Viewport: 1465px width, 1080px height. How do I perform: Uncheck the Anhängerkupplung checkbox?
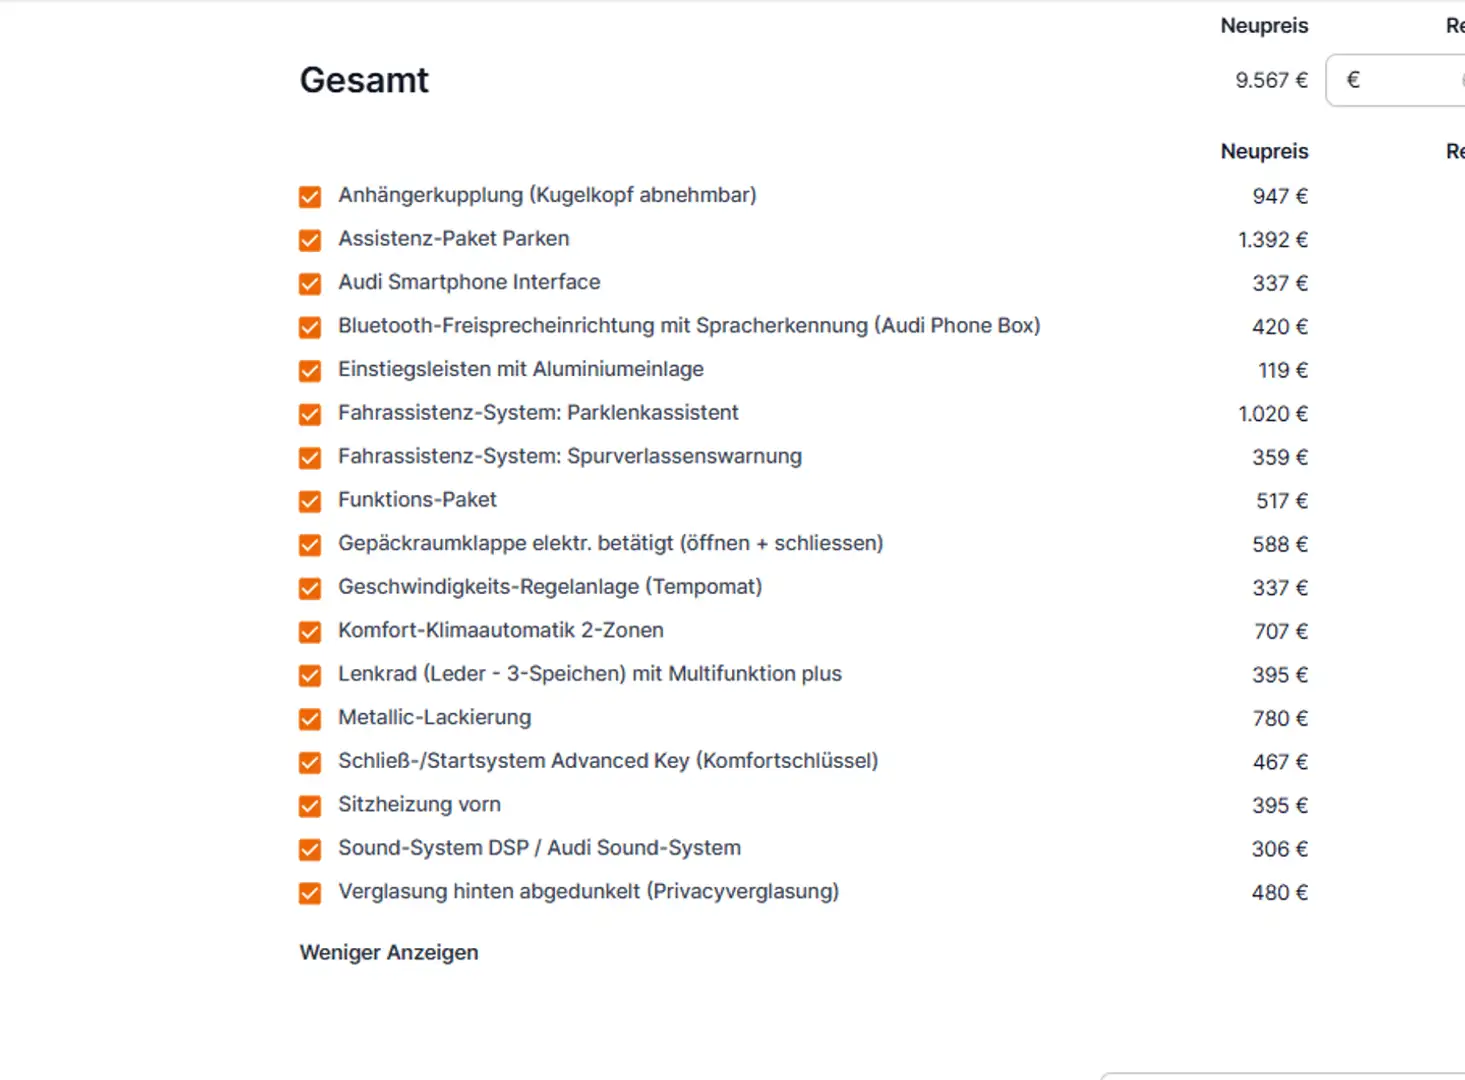[310, 197]
